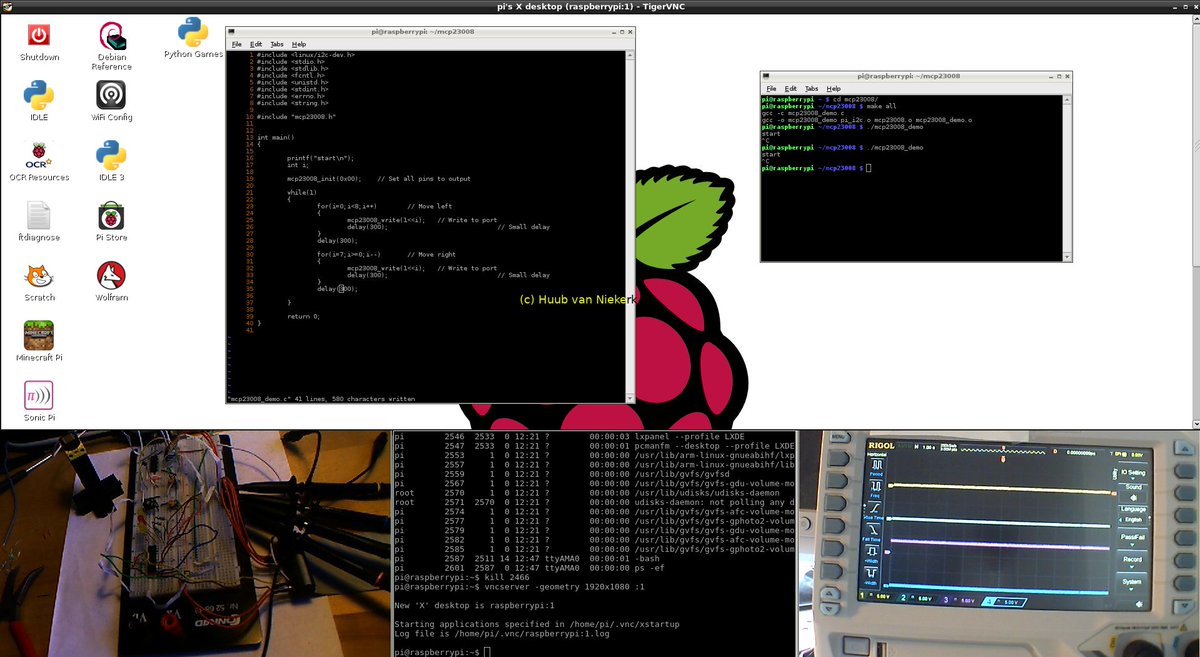The height and width of the screenshot is (657, 1200).
Task: Open the Help menu in the right terminal
Action: [x=832, y=88]
